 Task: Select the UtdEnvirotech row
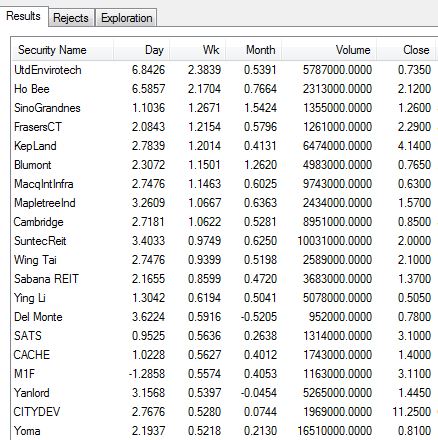coord(224,70)
